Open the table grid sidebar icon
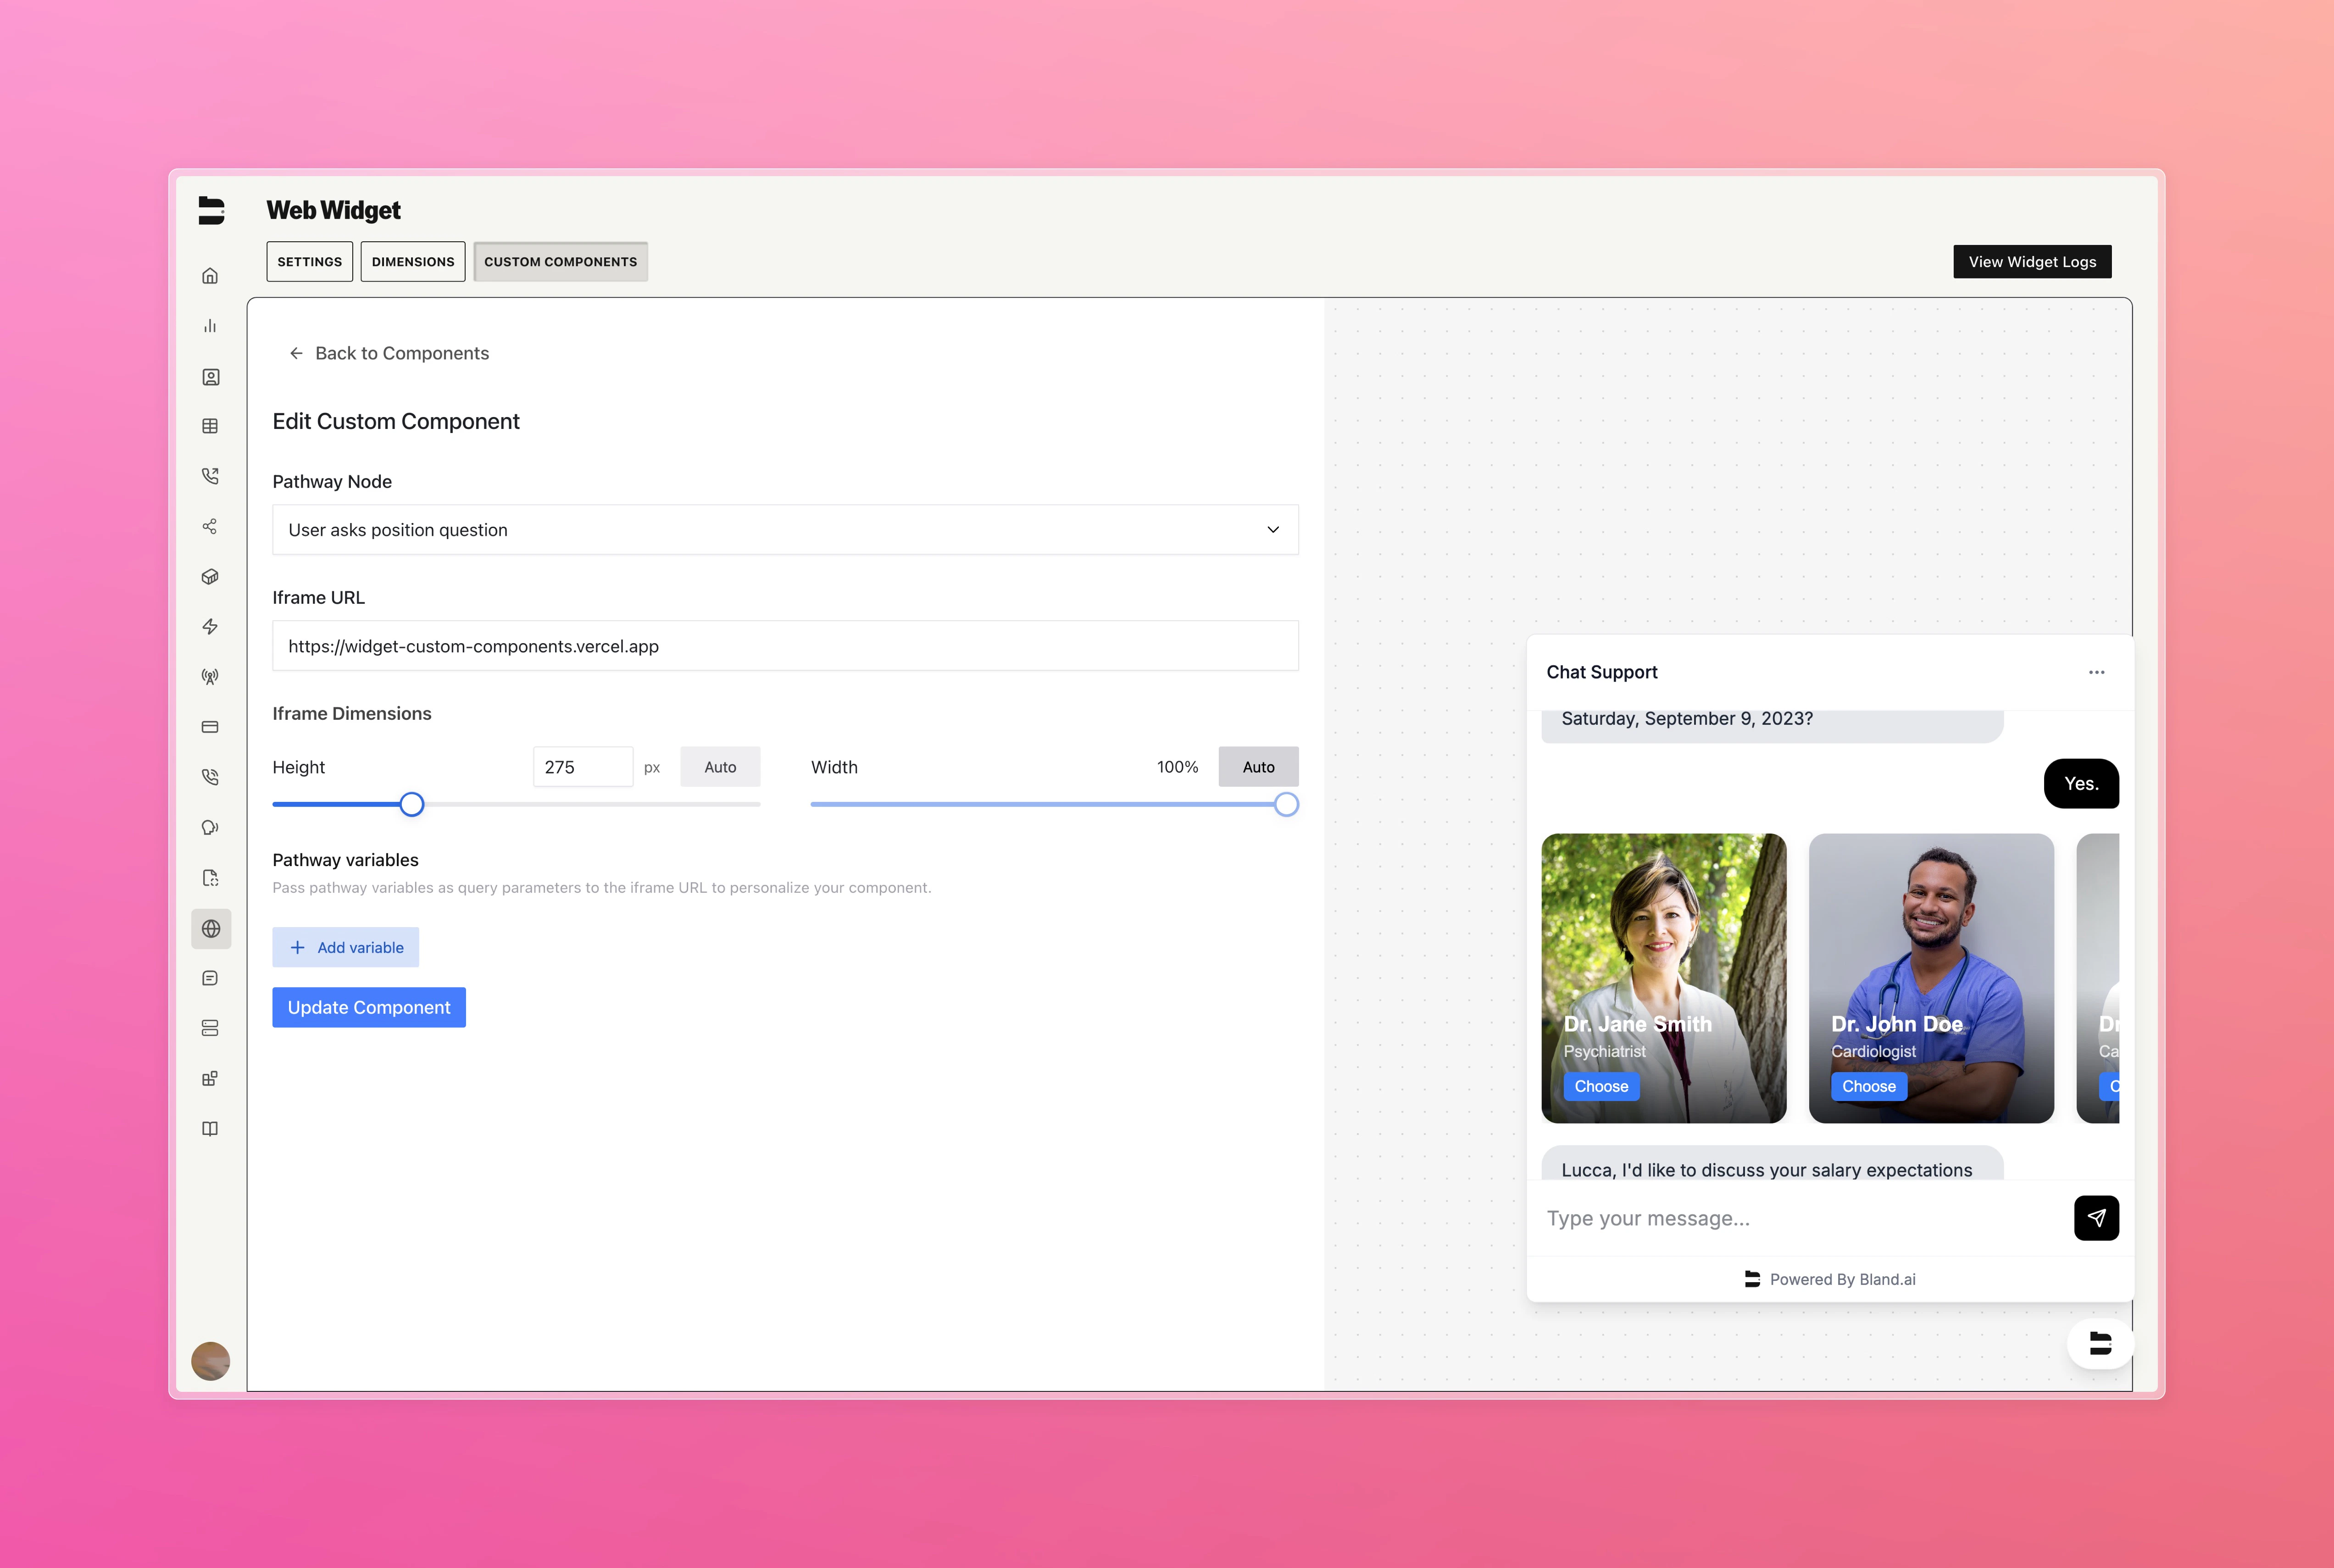 [210, 426]
